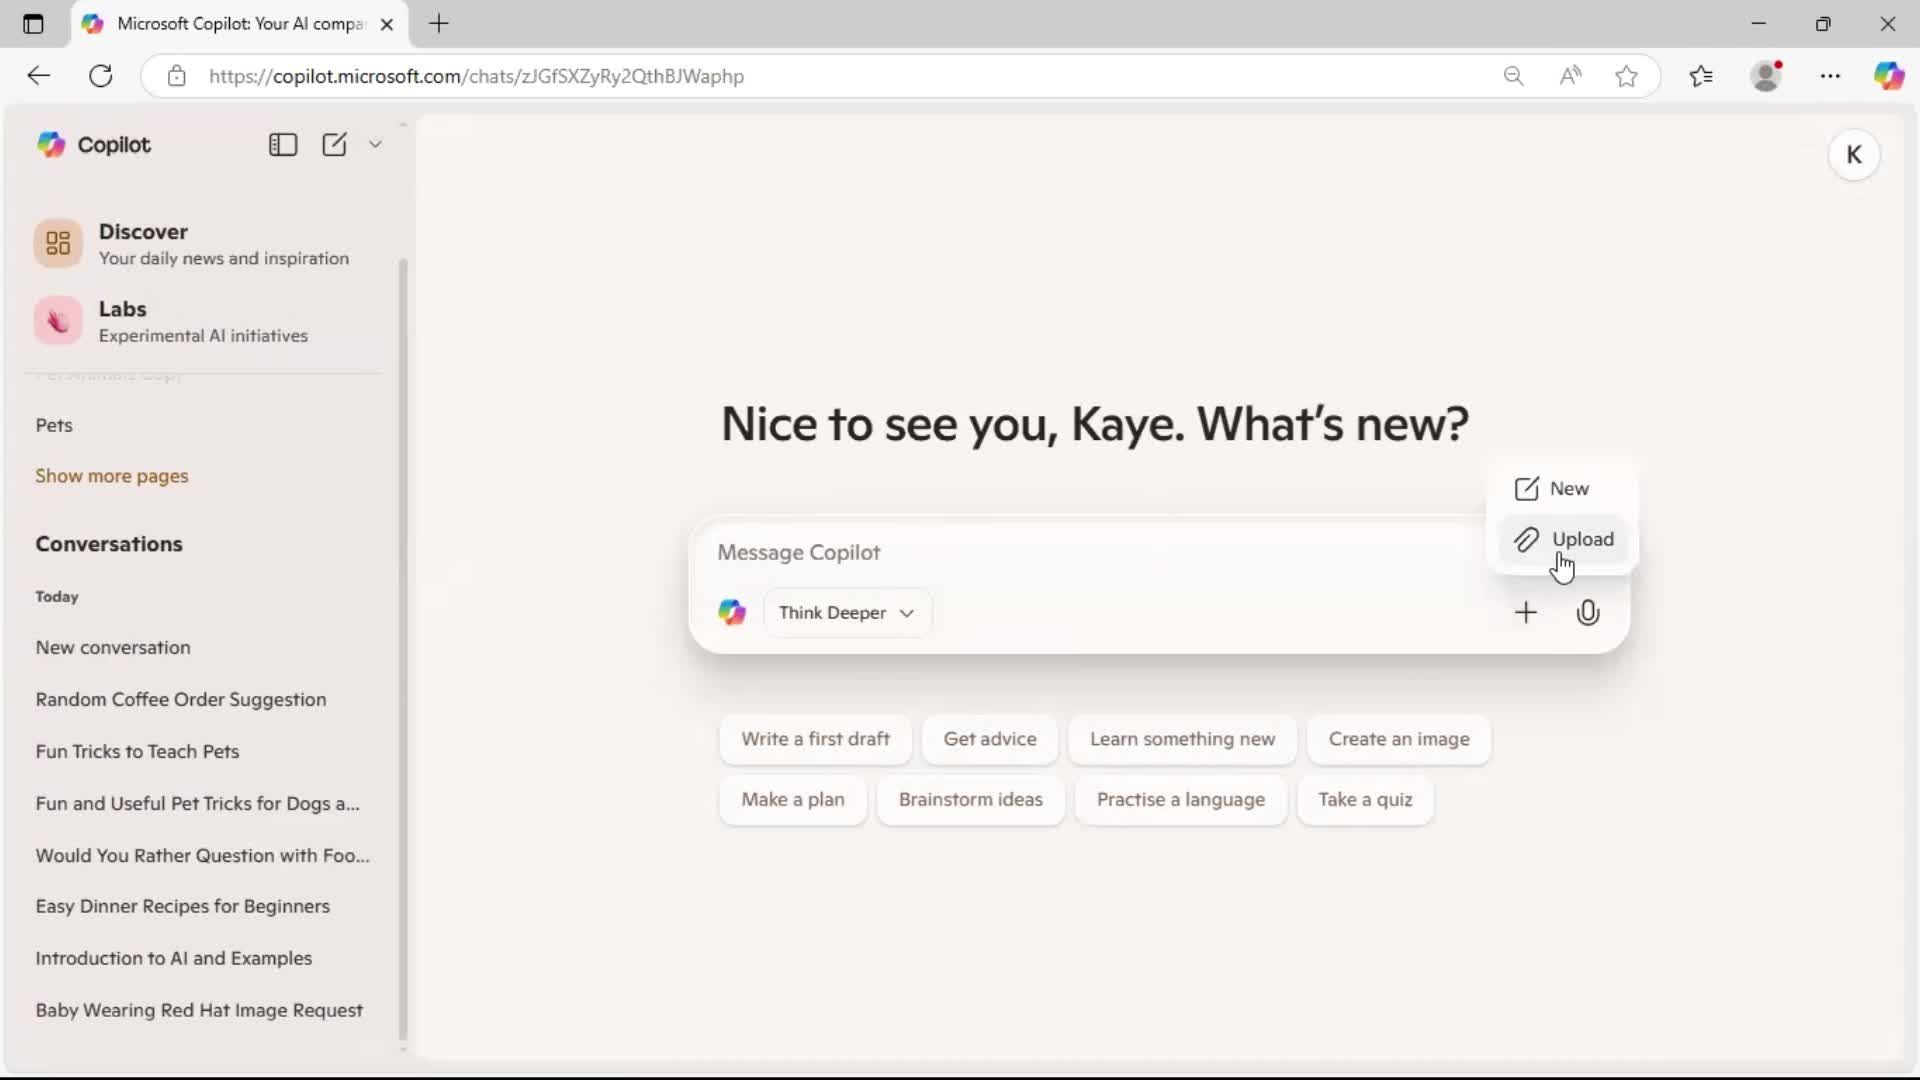Open the Think Deeper mode dropdown
This screenshot has height=1080, width=1920.
point(847,613)
